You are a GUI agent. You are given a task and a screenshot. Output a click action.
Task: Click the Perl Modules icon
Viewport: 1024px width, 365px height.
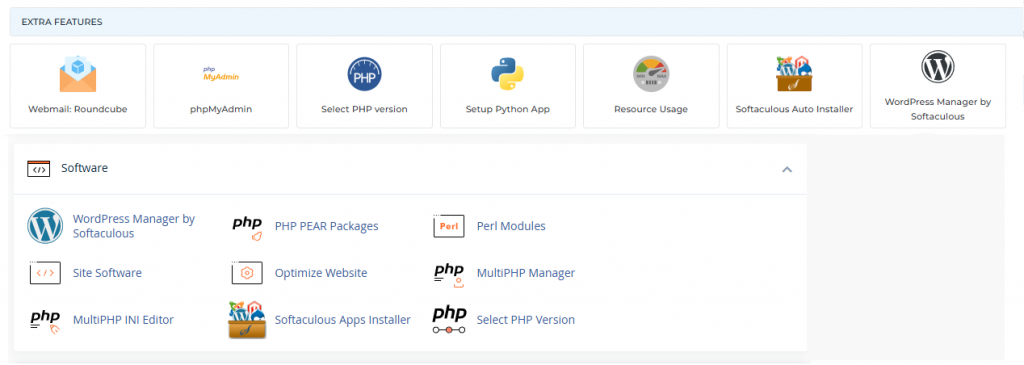(x=449, y=226)
